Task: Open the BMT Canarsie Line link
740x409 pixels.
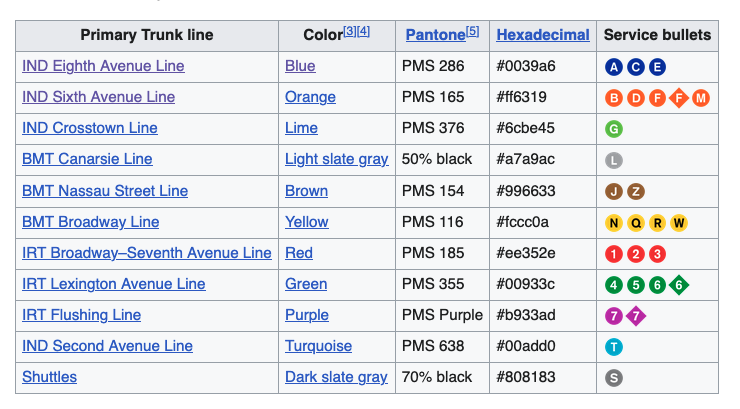Action: pos(87,159)
